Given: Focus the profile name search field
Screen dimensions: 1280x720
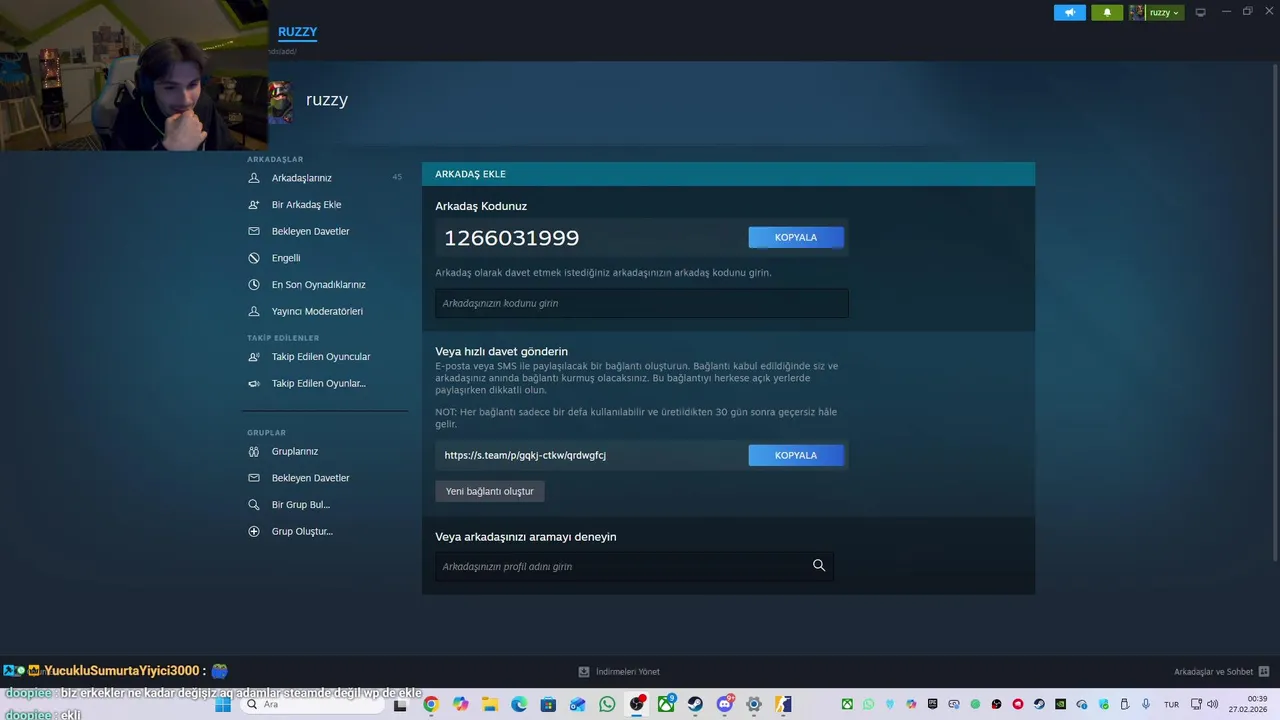Looking at the screenshot, I should pyautogui.click(x=634, y=566).
